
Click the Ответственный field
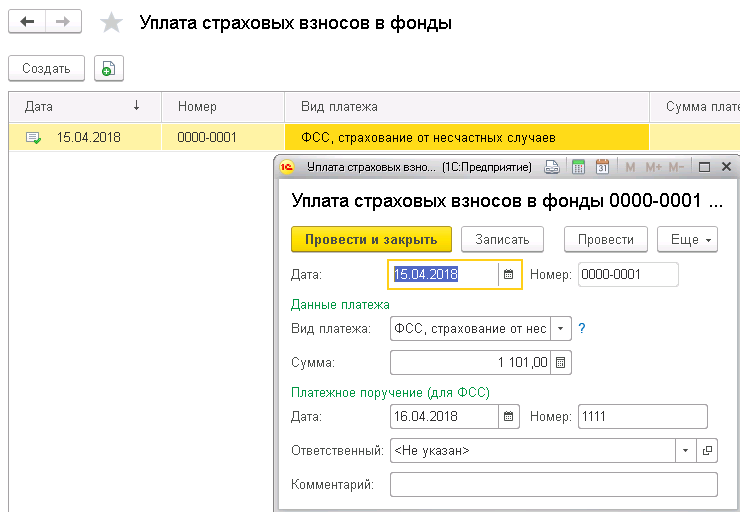[x=533, y=451]
